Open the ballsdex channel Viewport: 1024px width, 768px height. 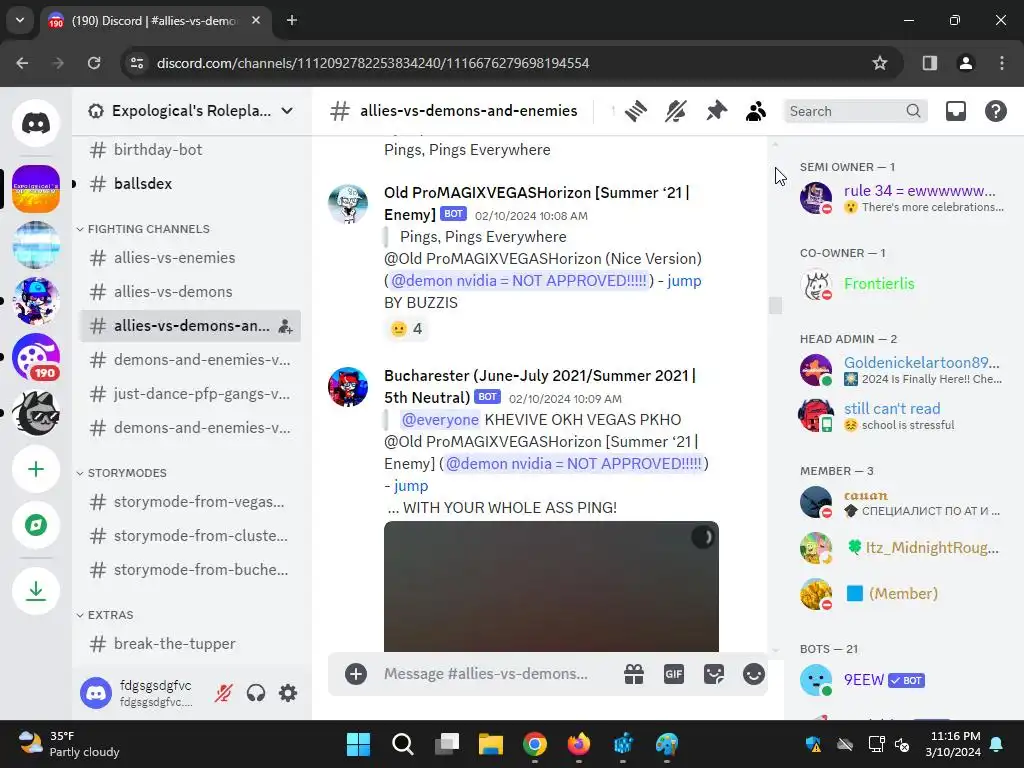click(x=189, y=184)
